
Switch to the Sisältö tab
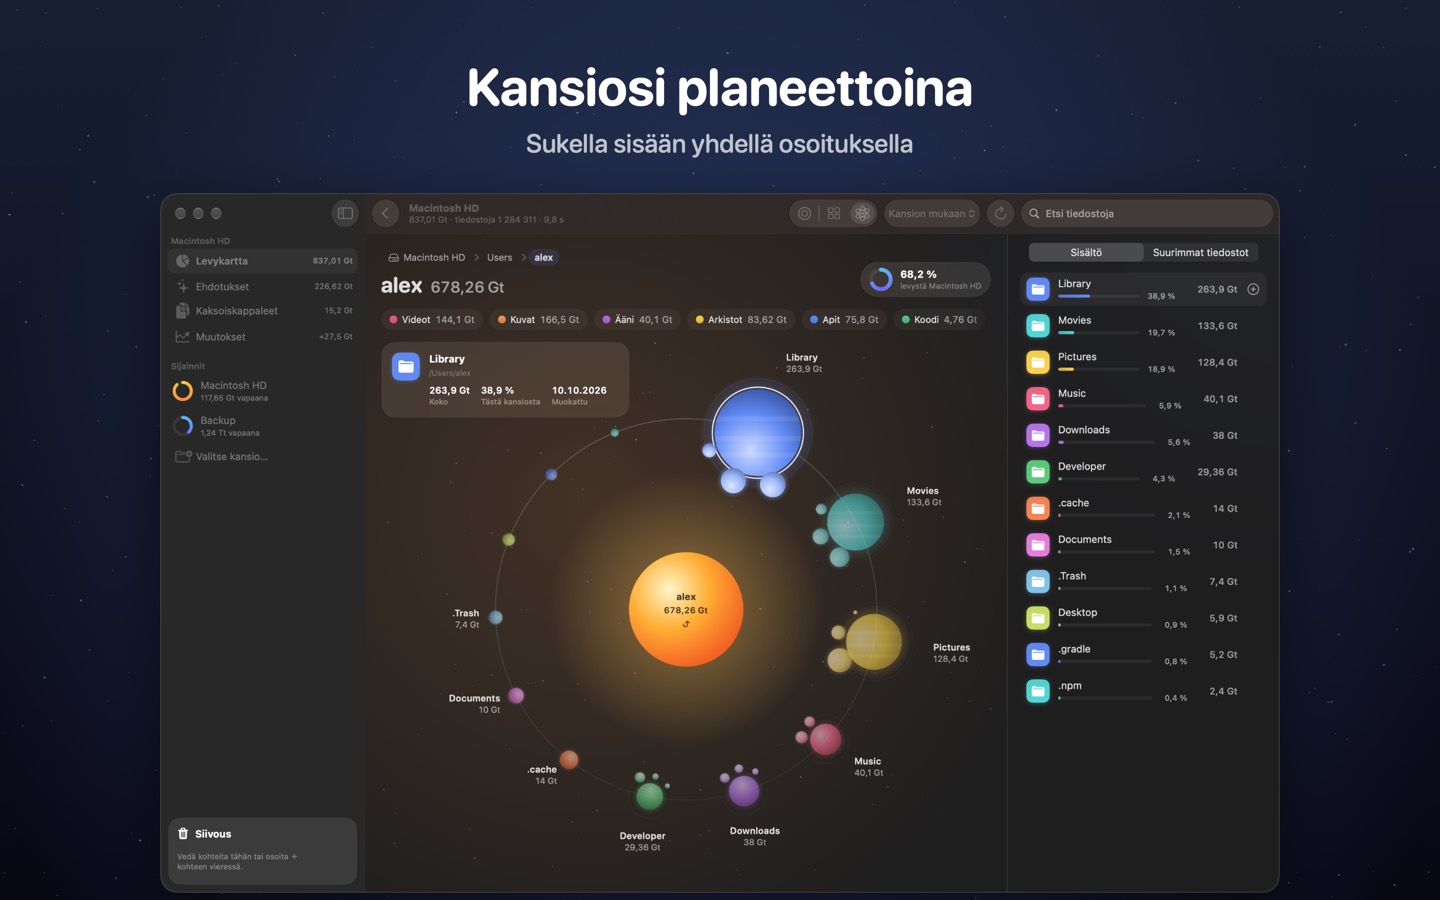(x=1086, y=252)
